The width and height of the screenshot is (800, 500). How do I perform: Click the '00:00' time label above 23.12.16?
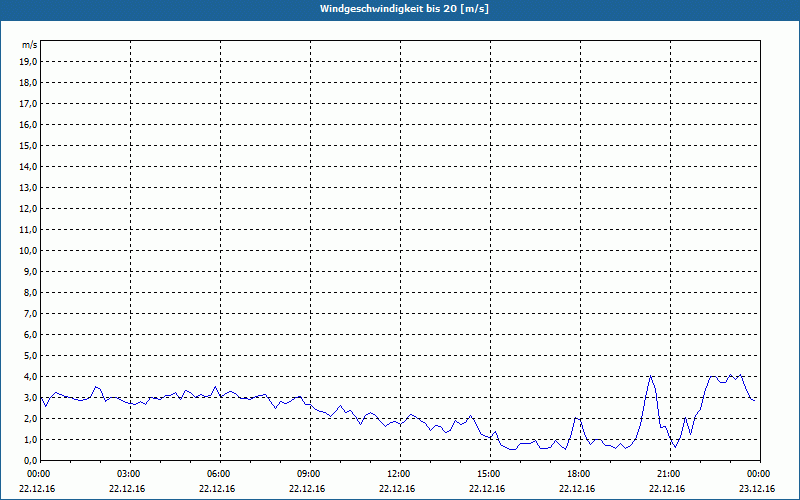pos(760,474)
